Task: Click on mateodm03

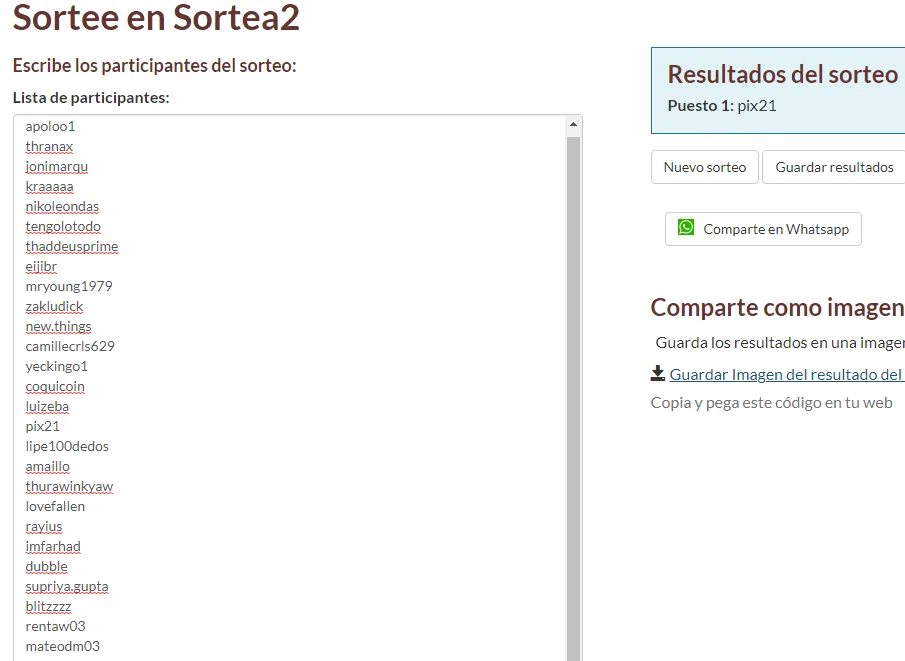Action: click(x=62, y=647)
